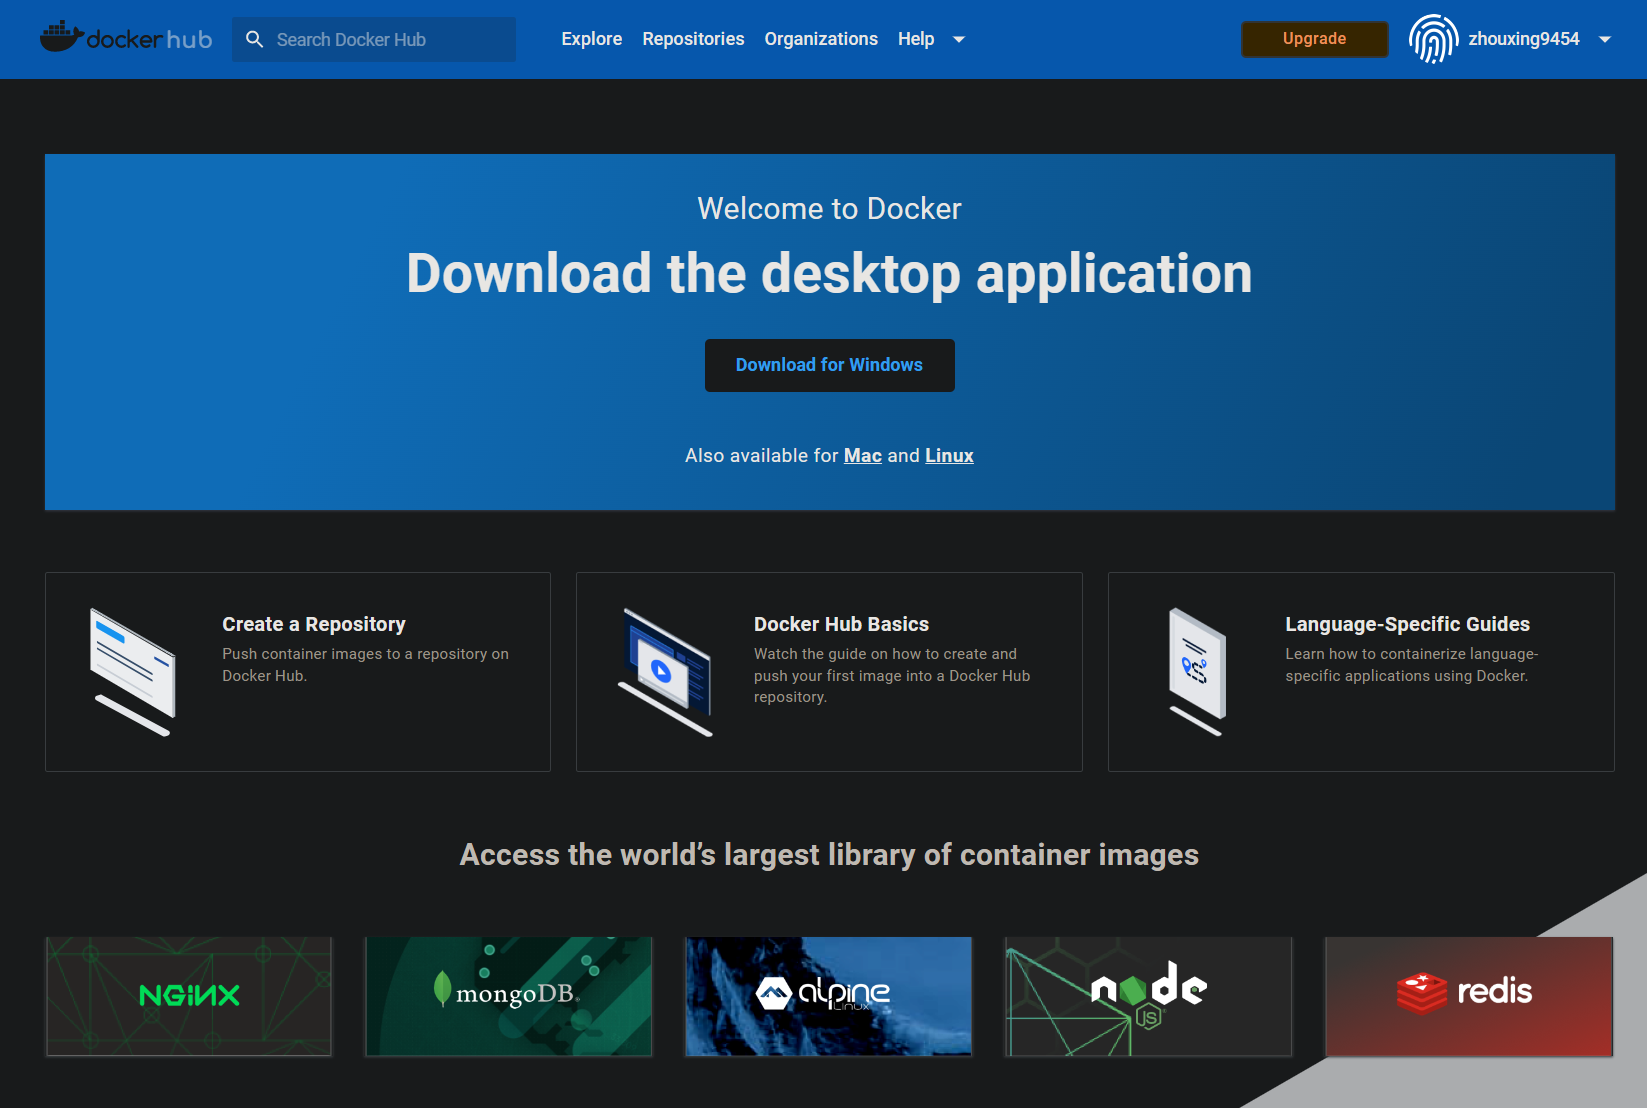Open the Explore menu item

[x=591, y=39]
